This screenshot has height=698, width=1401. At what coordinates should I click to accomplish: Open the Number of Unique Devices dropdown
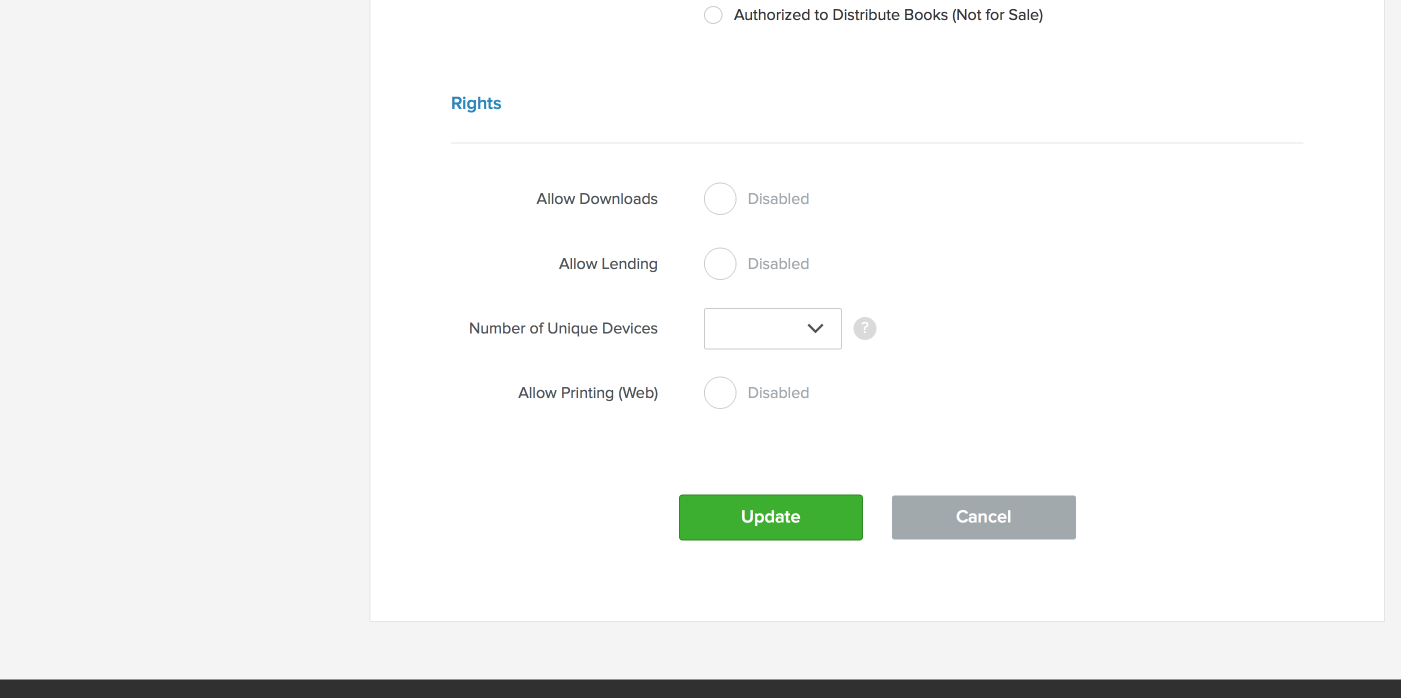tap(772, 329)
